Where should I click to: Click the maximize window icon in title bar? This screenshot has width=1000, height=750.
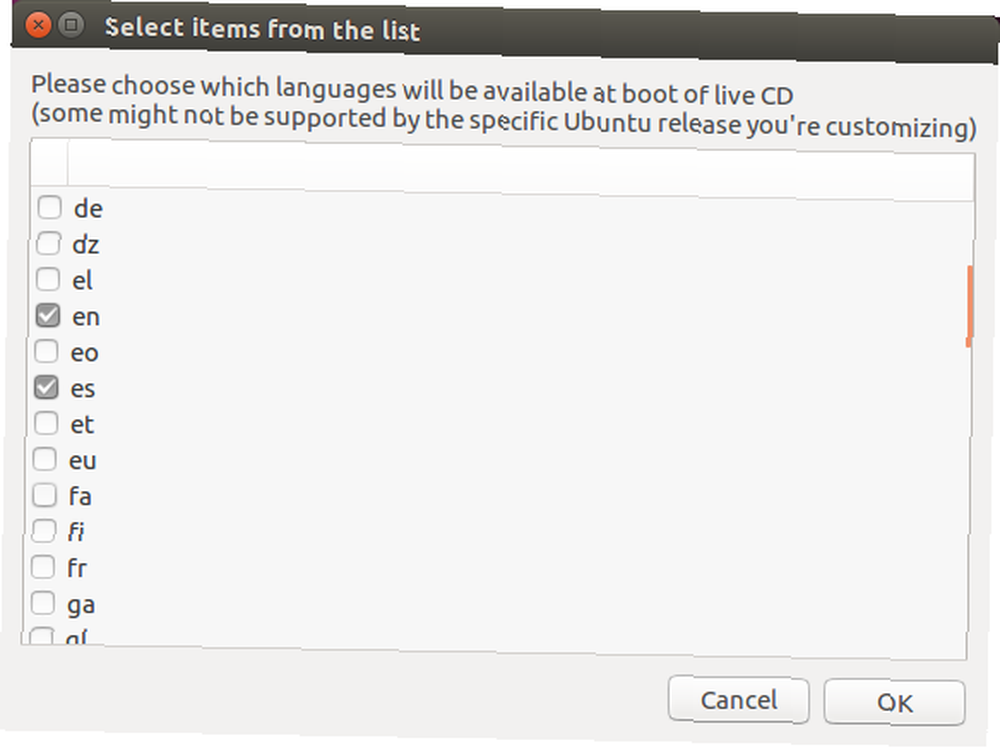[x=71, y=25]
